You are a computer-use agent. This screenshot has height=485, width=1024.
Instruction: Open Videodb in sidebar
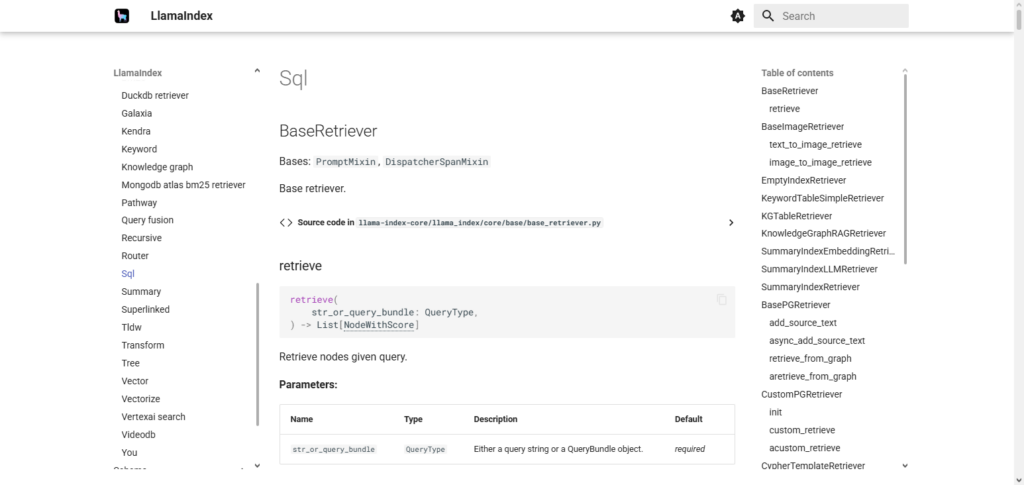138,435
